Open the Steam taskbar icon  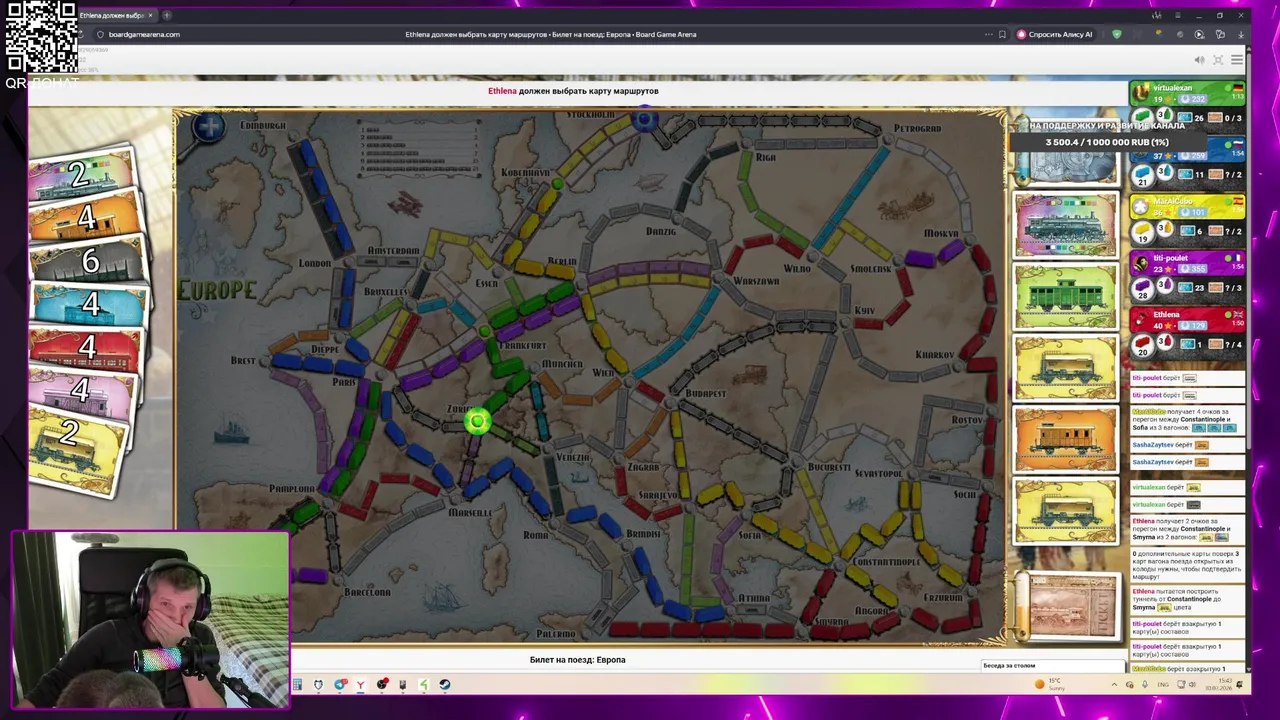pos(445,685)
